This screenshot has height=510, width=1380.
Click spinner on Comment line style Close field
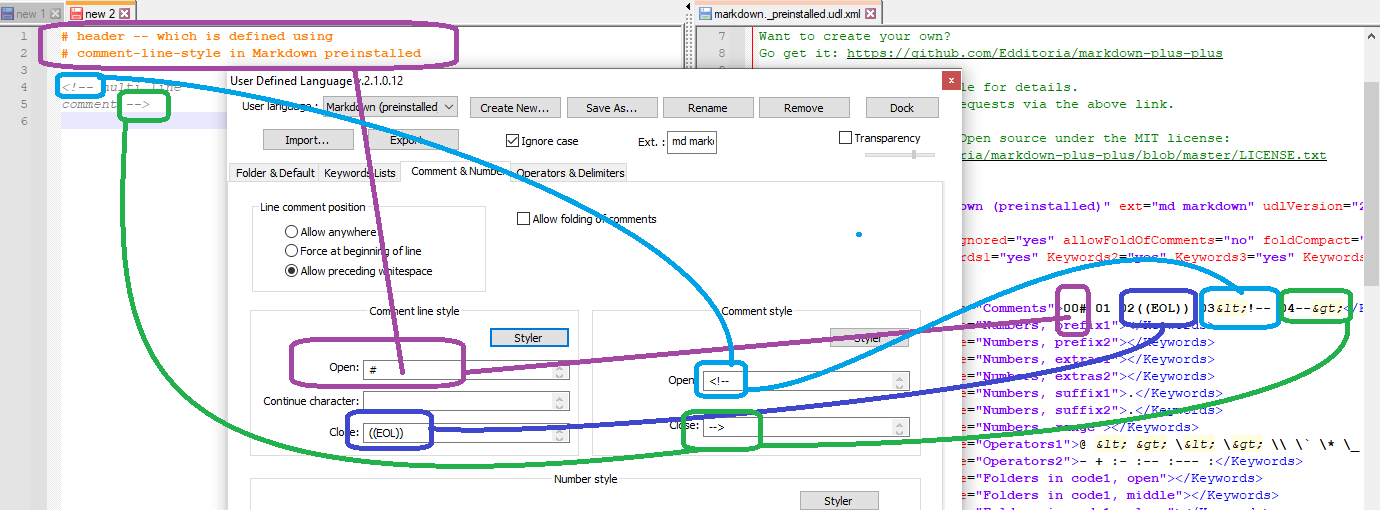click(x=561, y=434)
